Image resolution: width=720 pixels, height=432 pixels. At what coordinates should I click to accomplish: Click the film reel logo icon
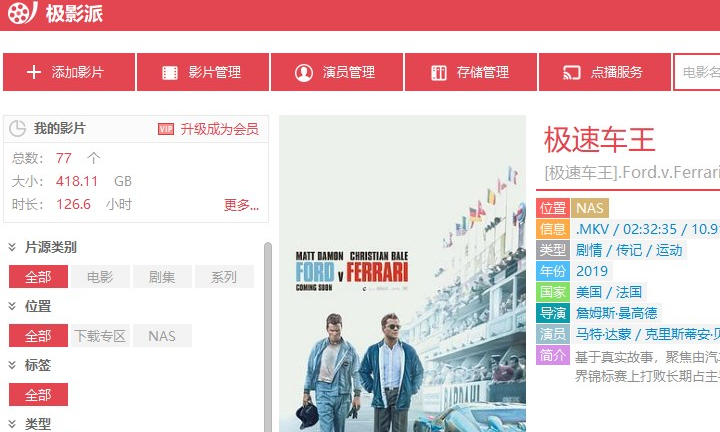tap(22, 12)
